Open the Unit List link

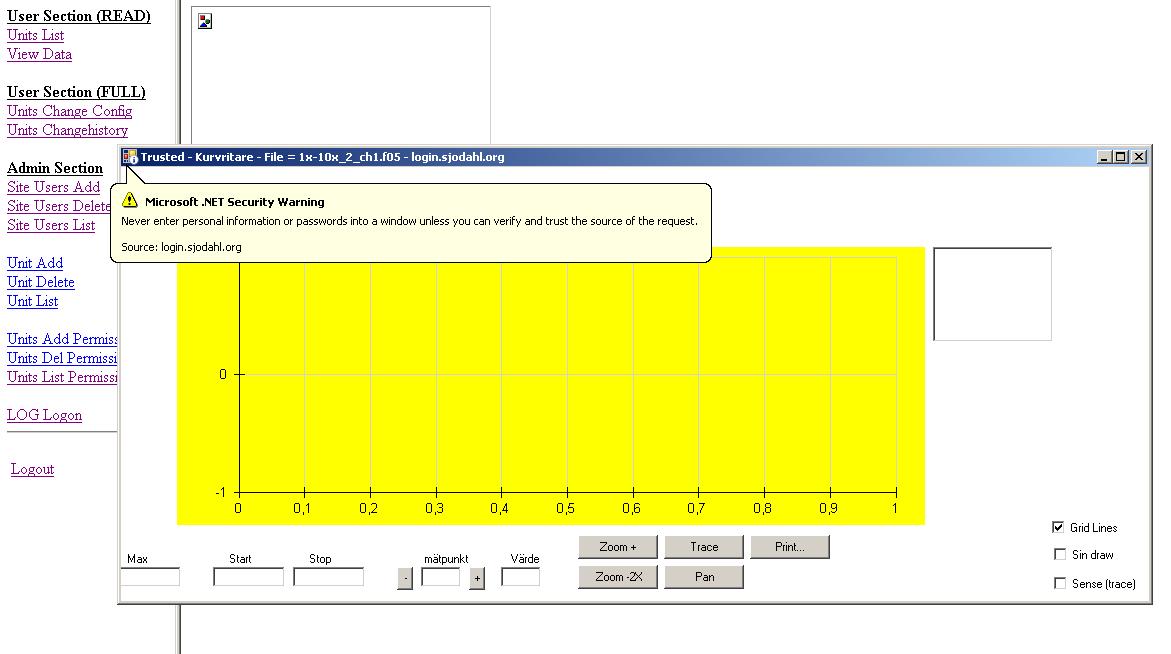click(33, 302)
